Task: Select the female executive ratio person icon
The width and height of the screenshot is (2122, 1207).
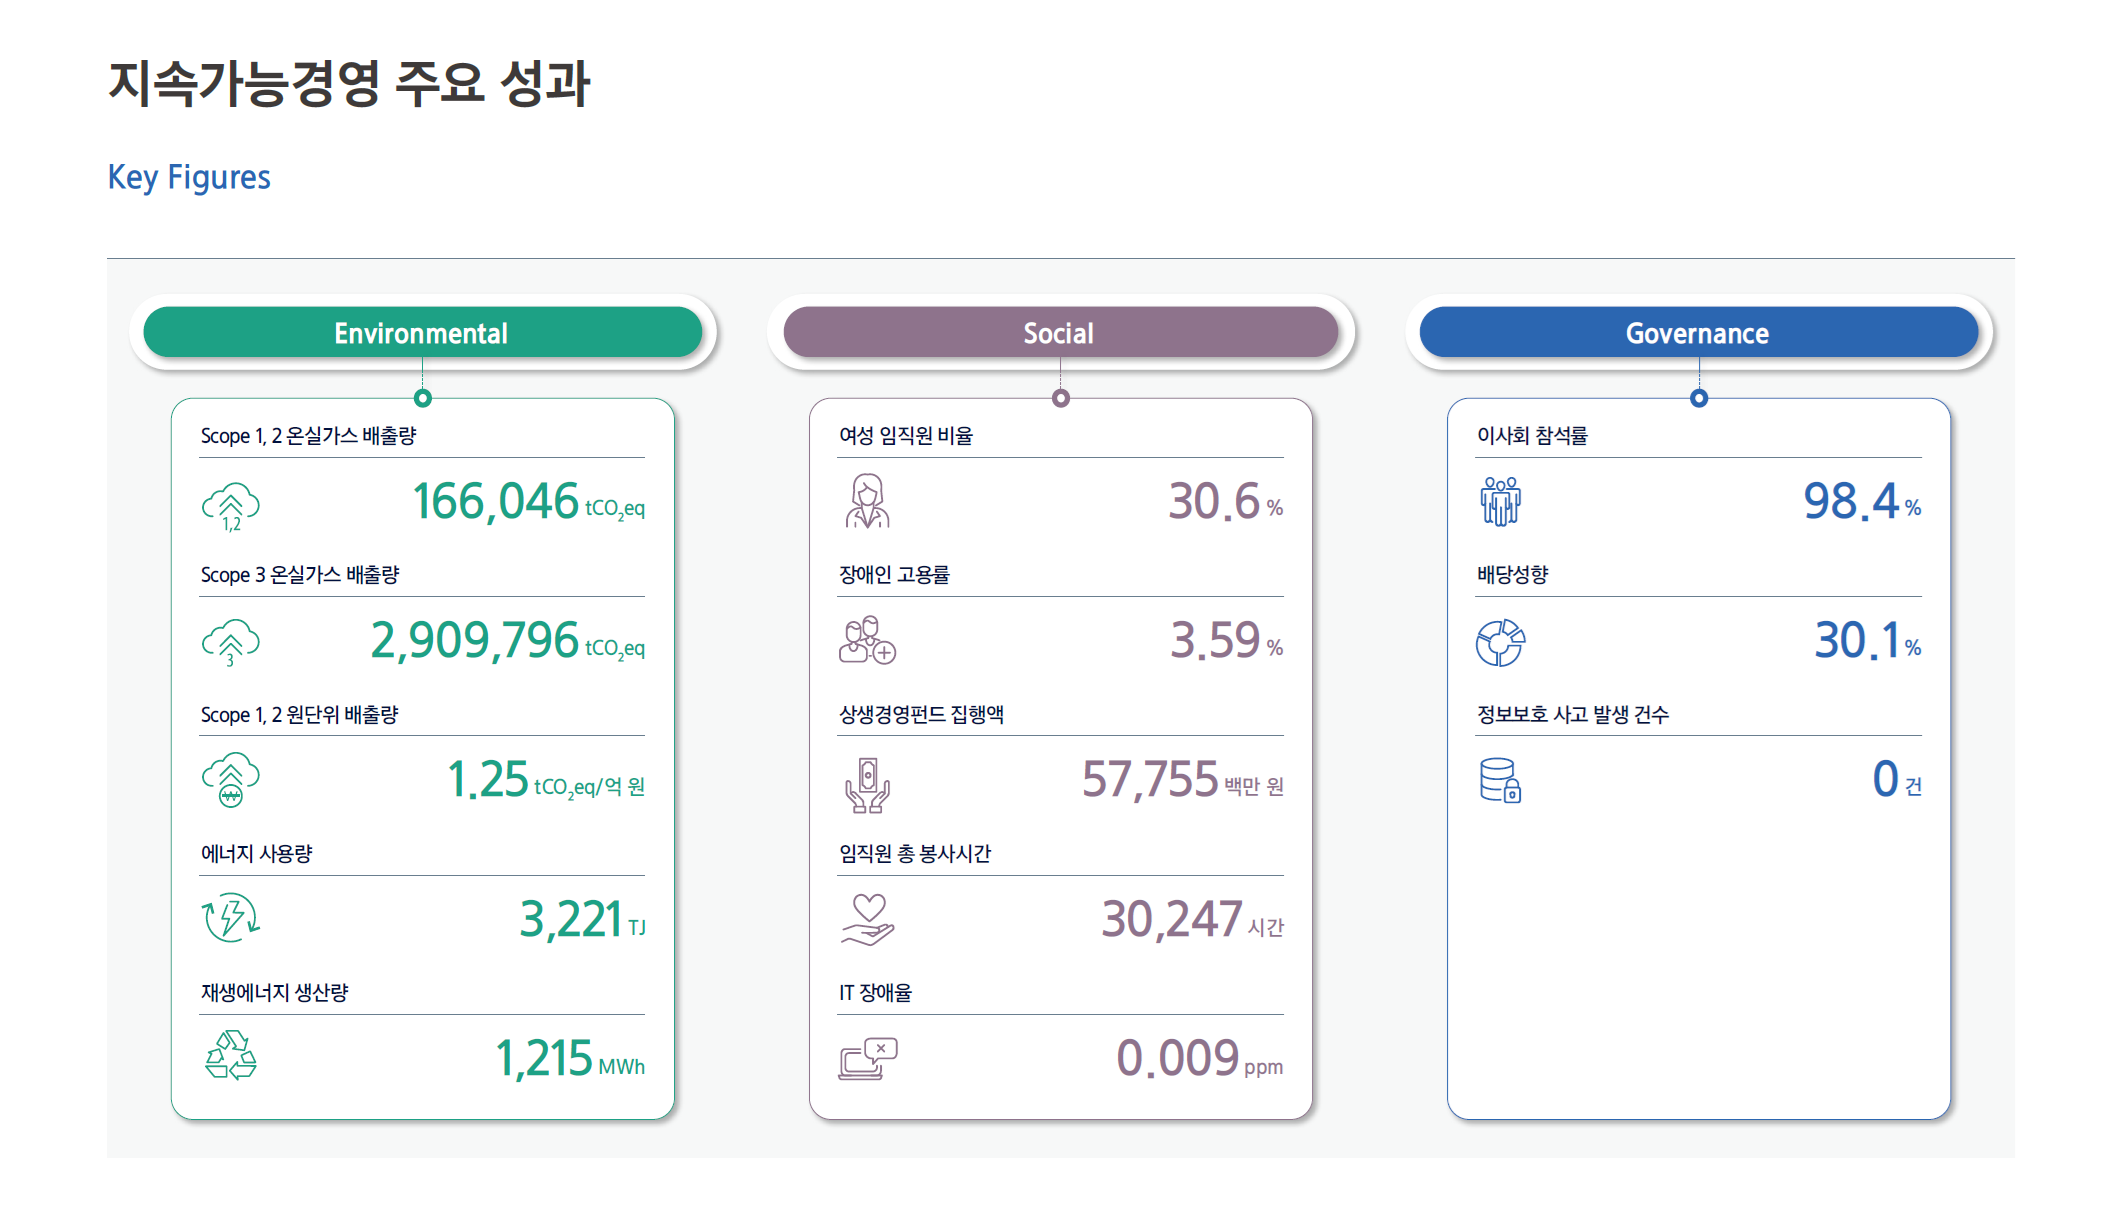Action: click(x=867, y=501)
